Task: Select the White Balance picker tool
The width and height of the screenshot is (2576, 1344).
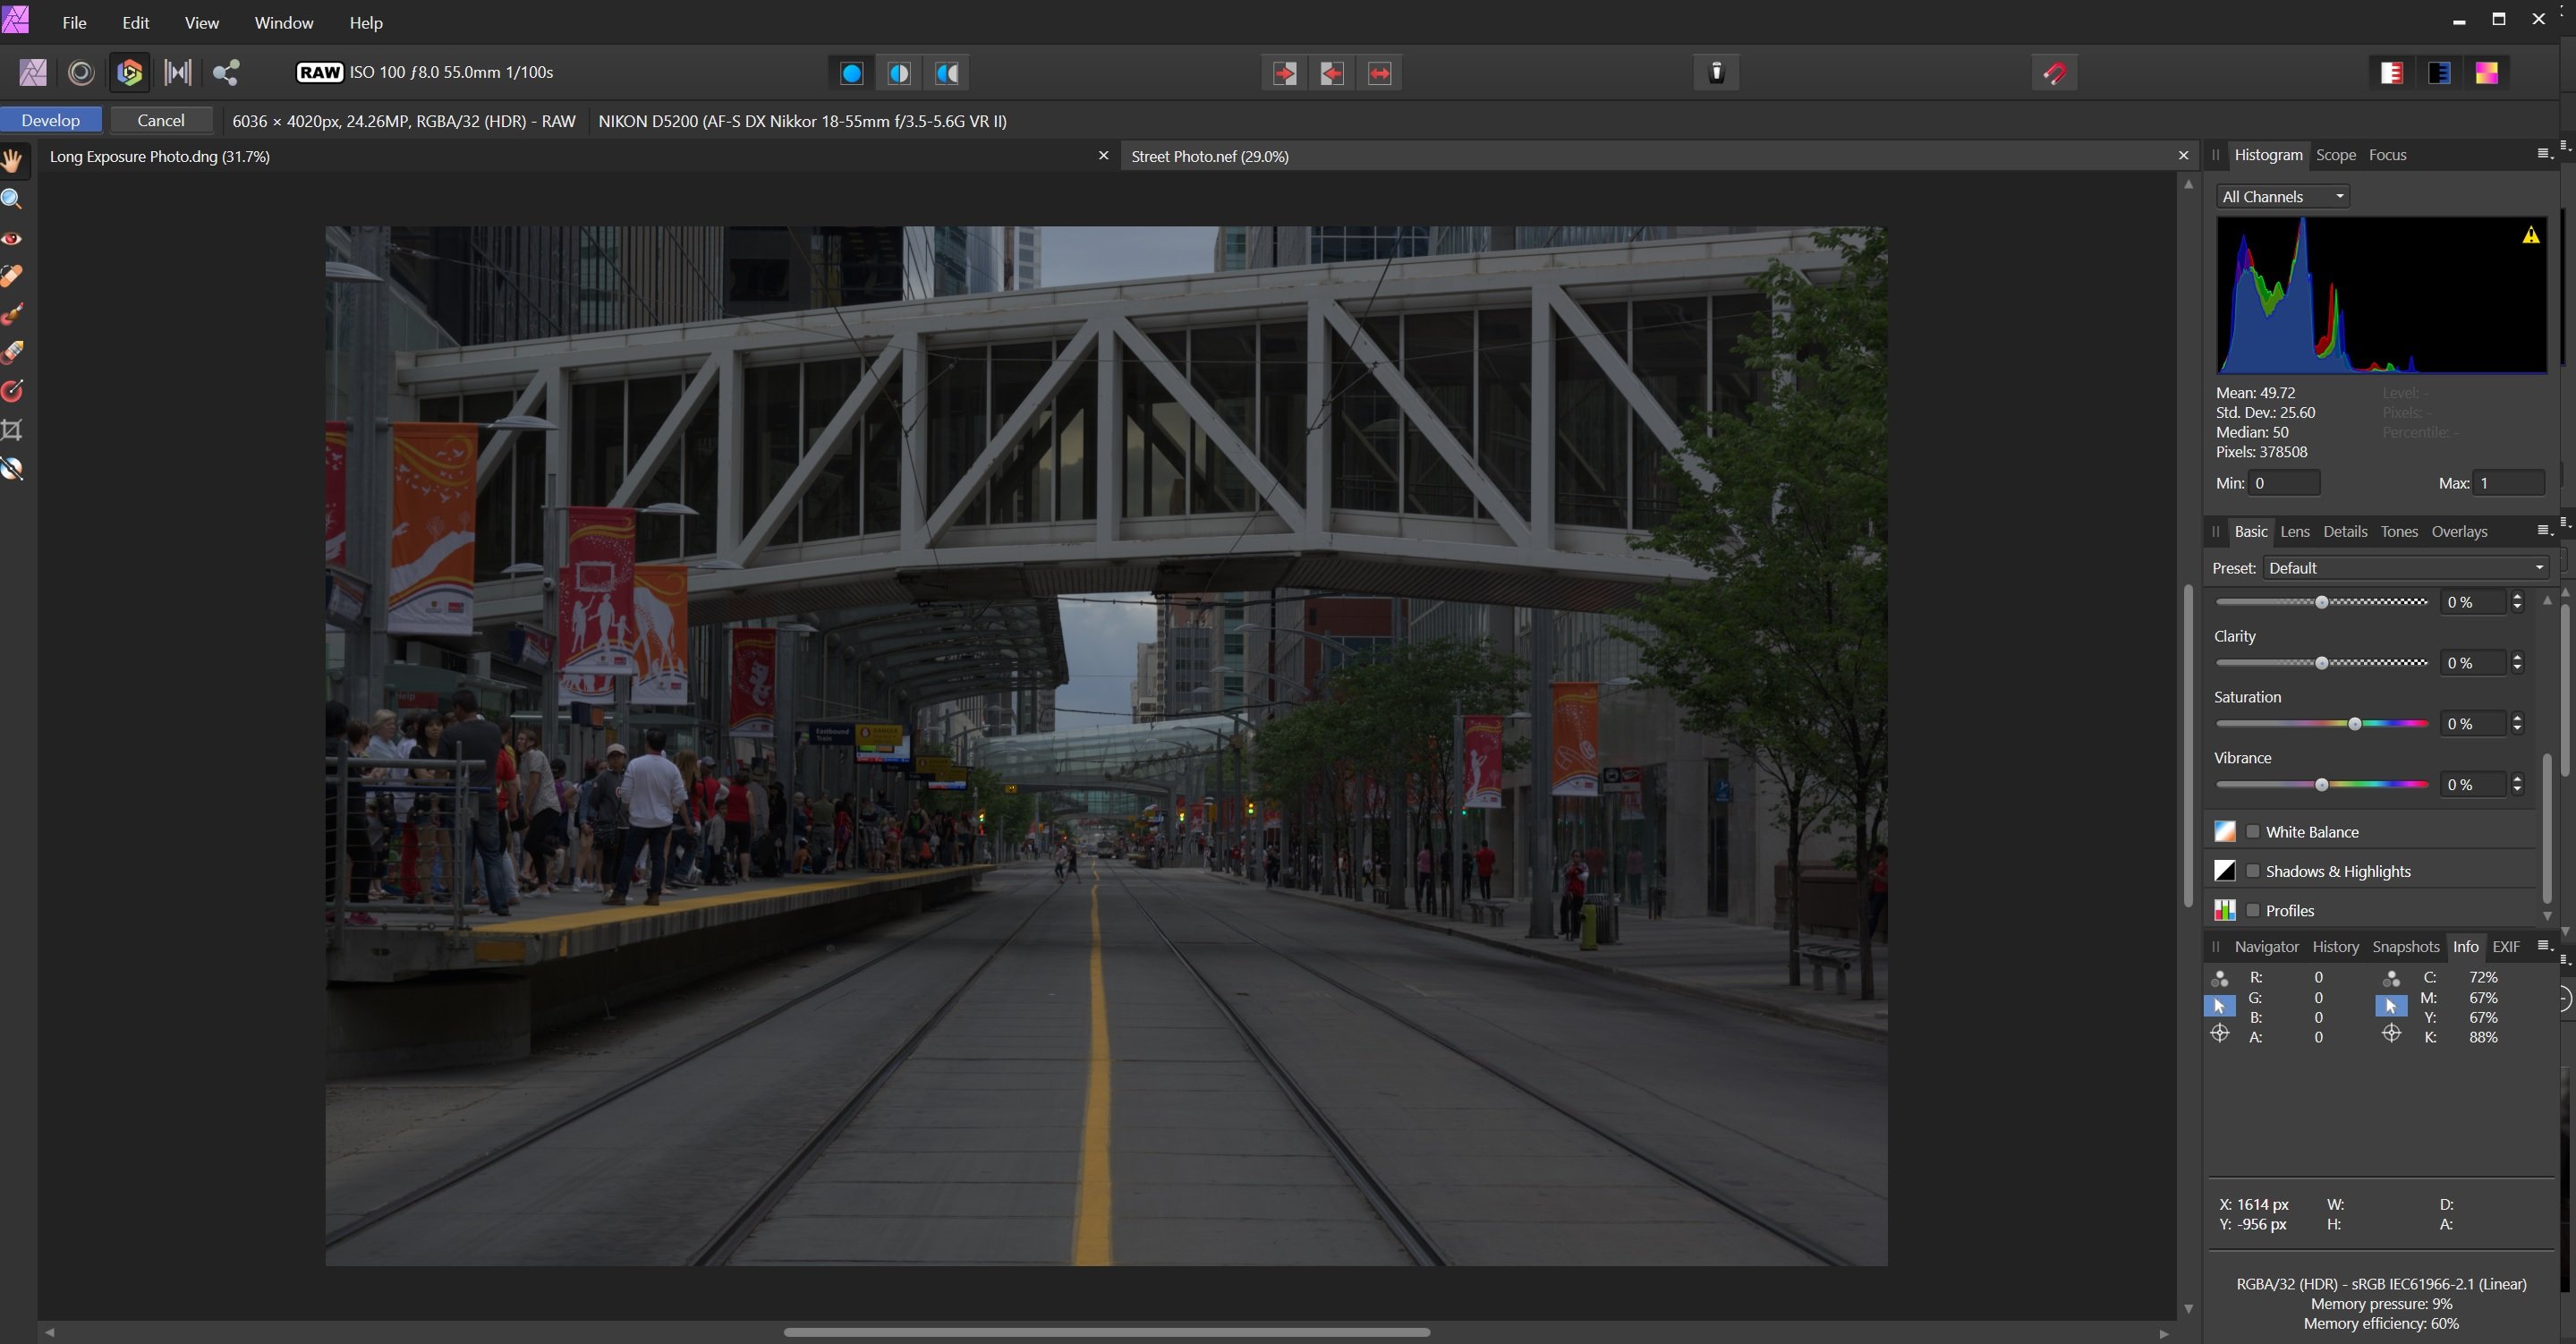Action: coord(12,469)
